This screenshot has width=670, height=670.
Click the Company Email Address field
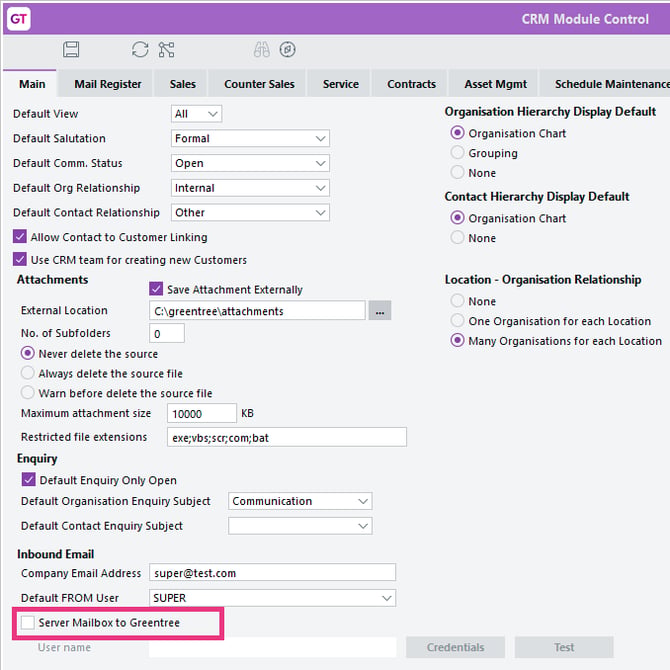click(x=273, y=573)
